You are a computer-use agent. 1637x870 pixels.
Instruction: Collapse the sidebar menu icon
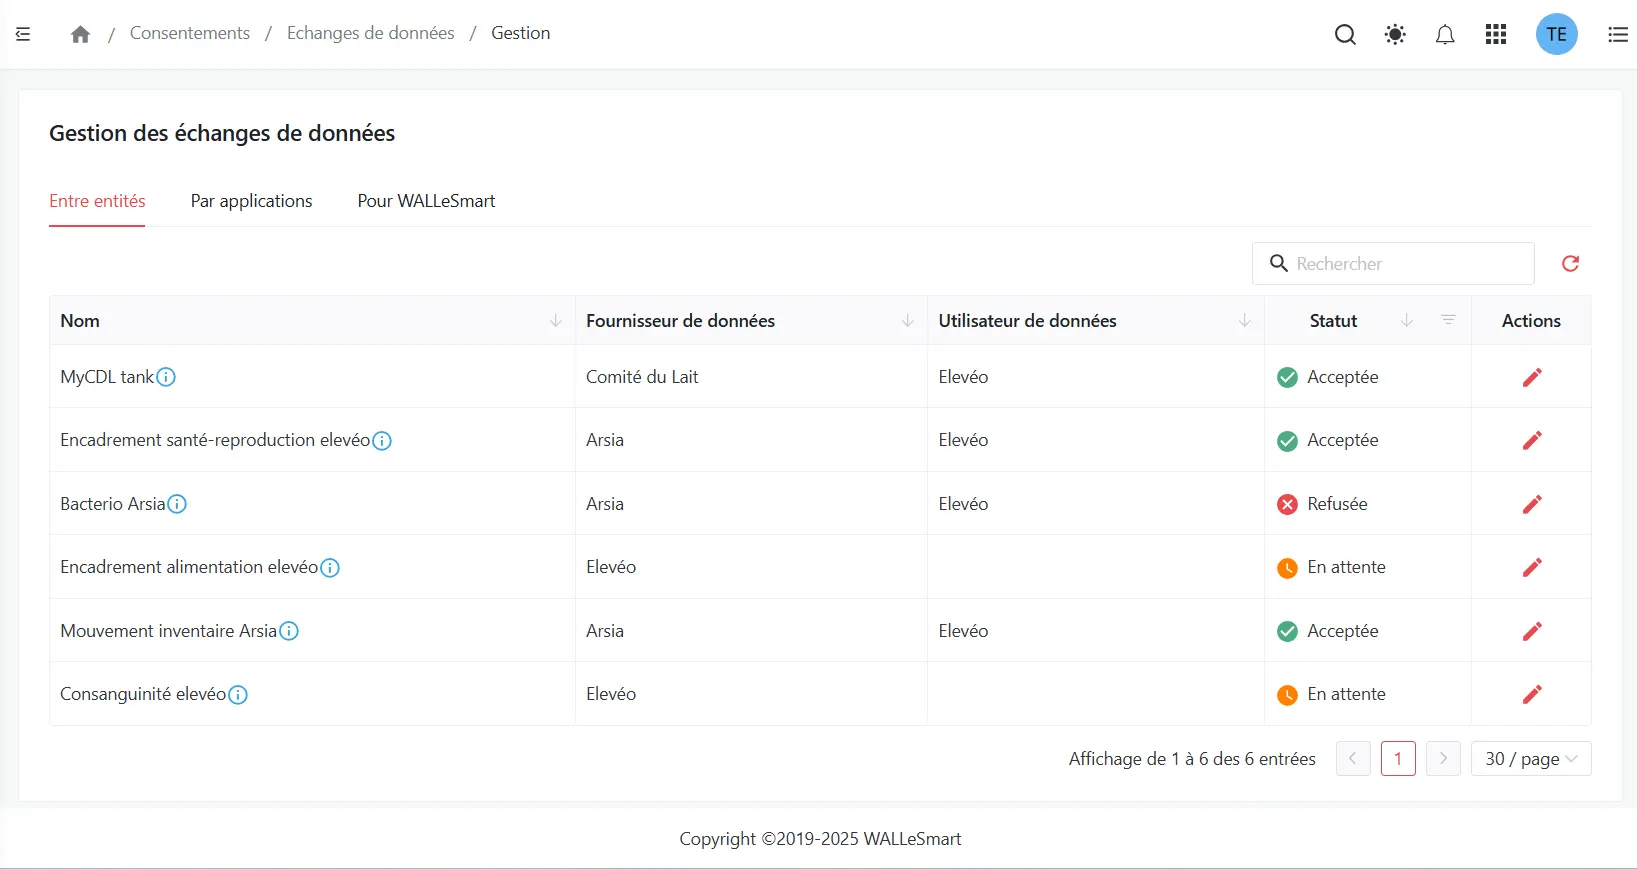point(23,34)
